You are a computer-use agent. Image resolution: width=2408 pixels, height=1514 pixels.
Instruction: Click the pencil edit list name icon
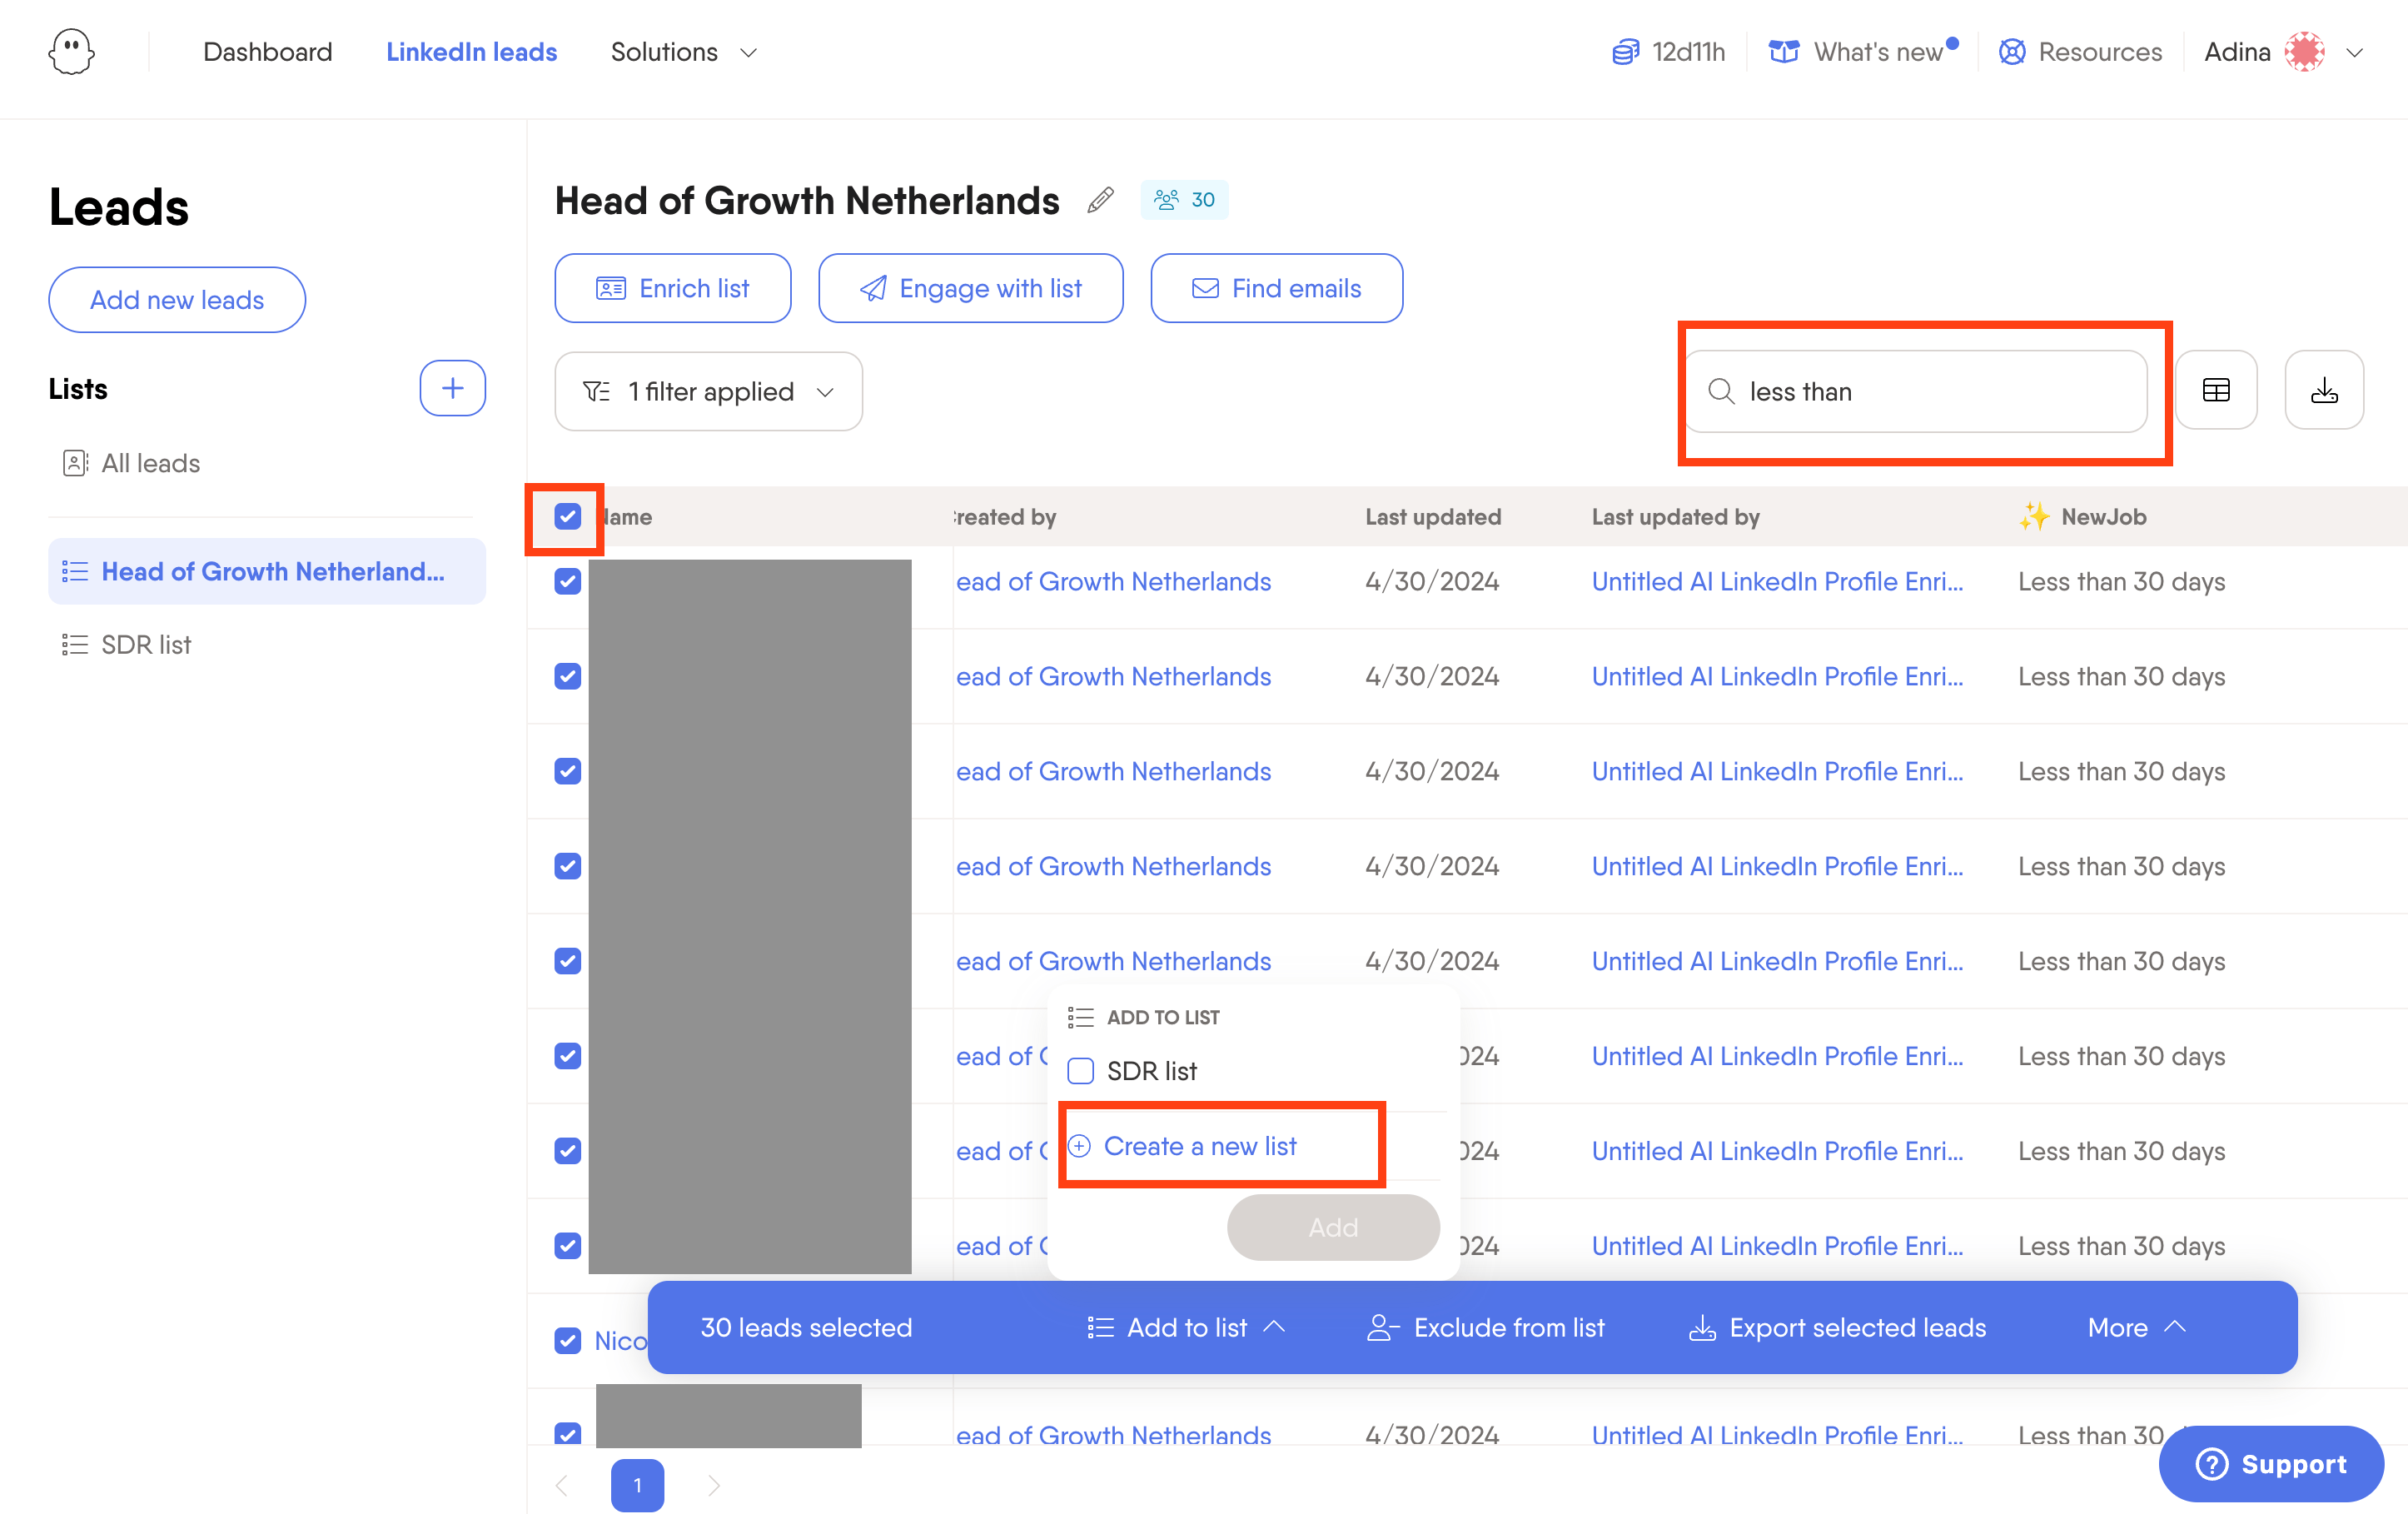click(x=1100, y=200)
